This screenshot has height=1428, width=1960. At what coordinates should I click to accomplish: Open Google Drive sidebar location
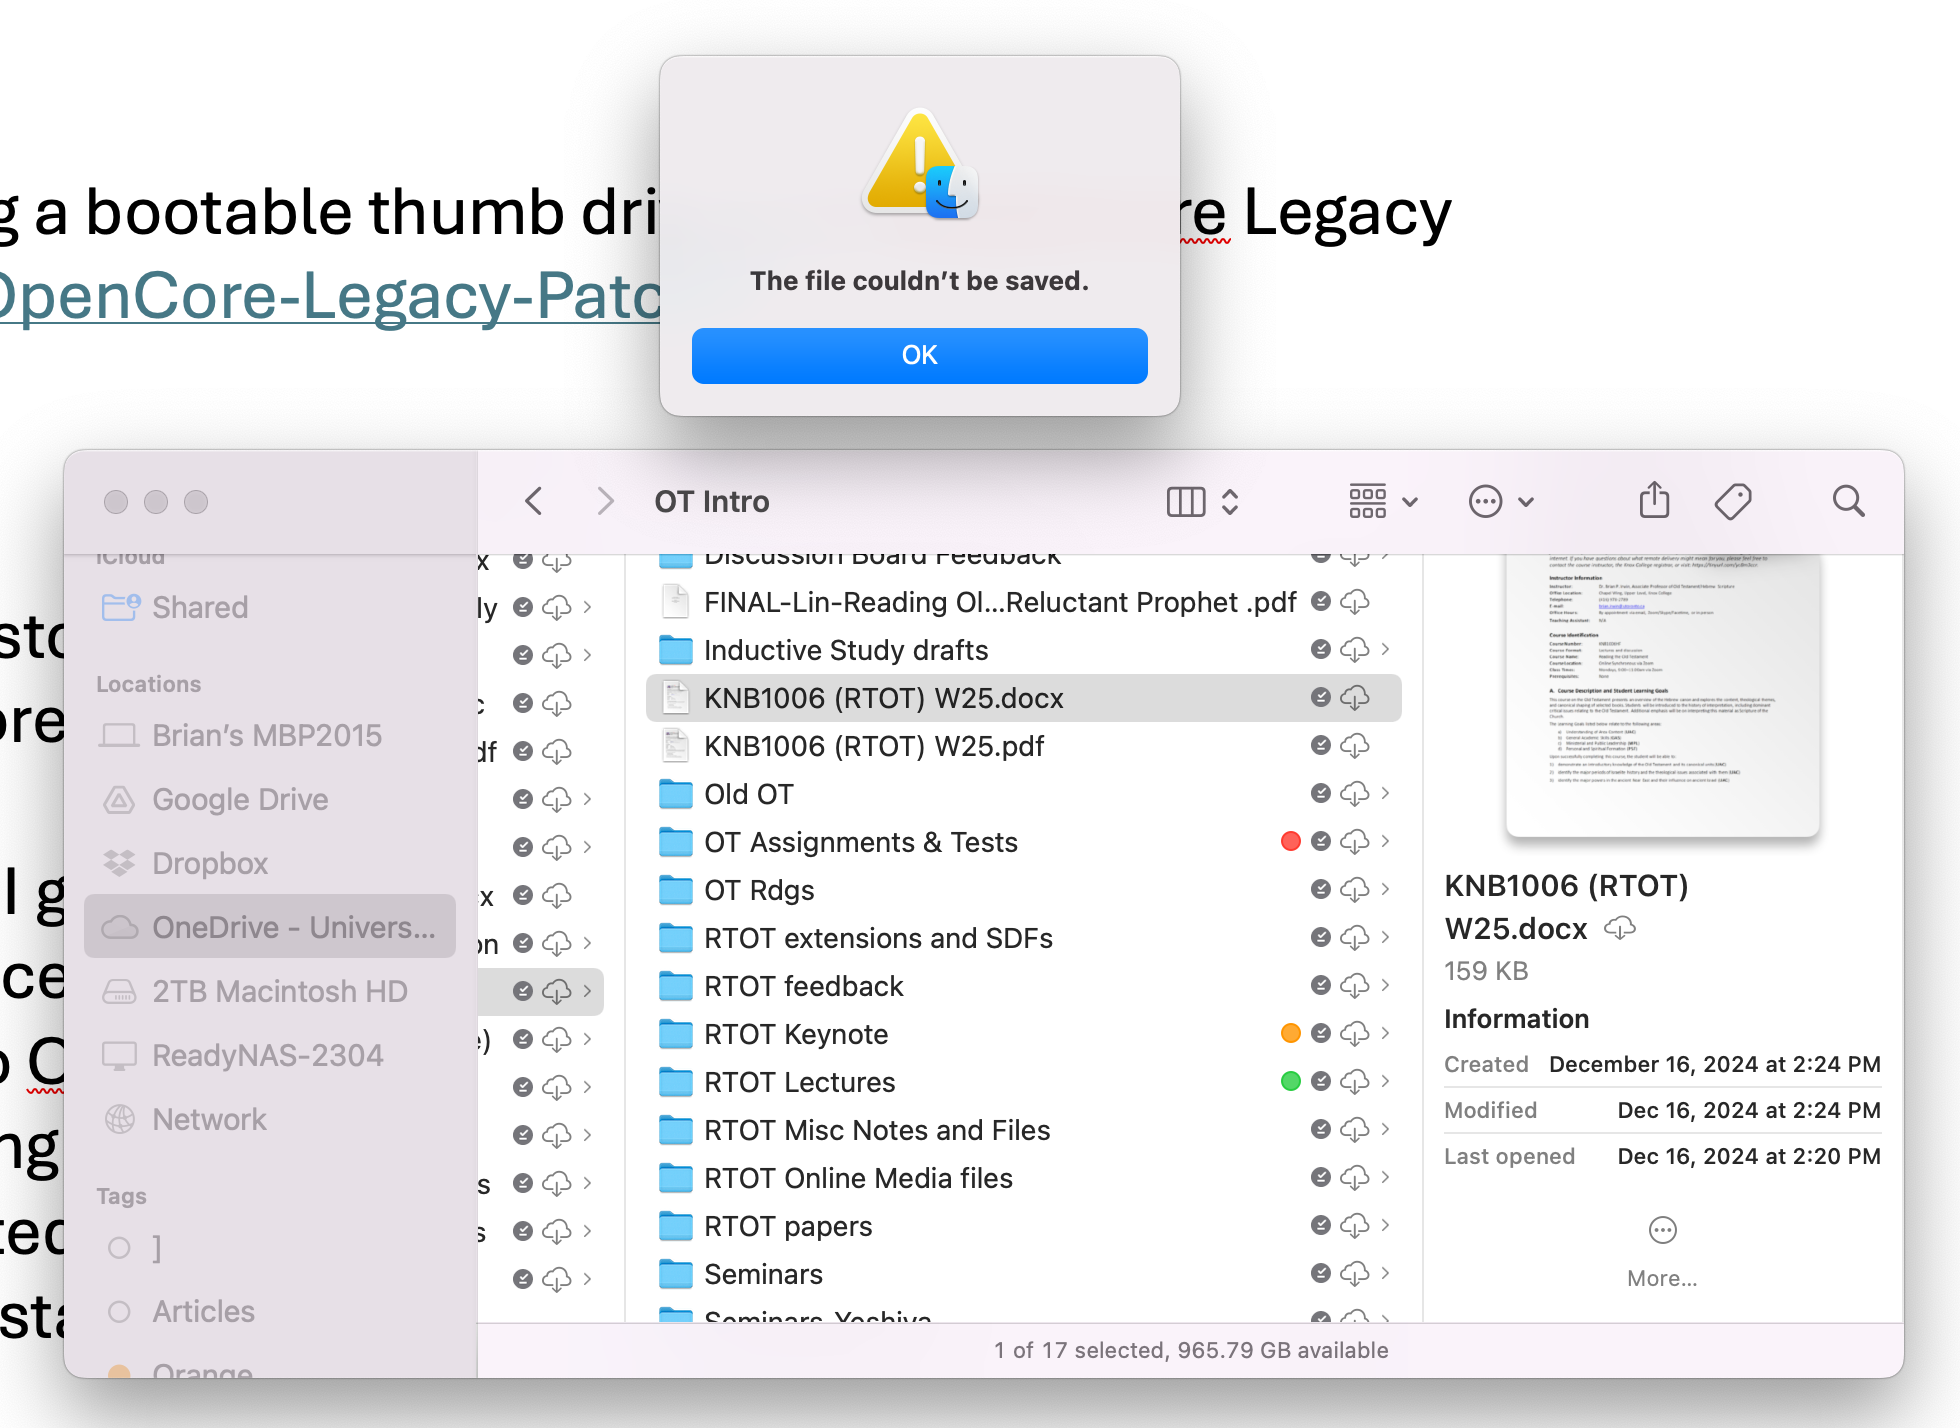(x=240, y=799)
